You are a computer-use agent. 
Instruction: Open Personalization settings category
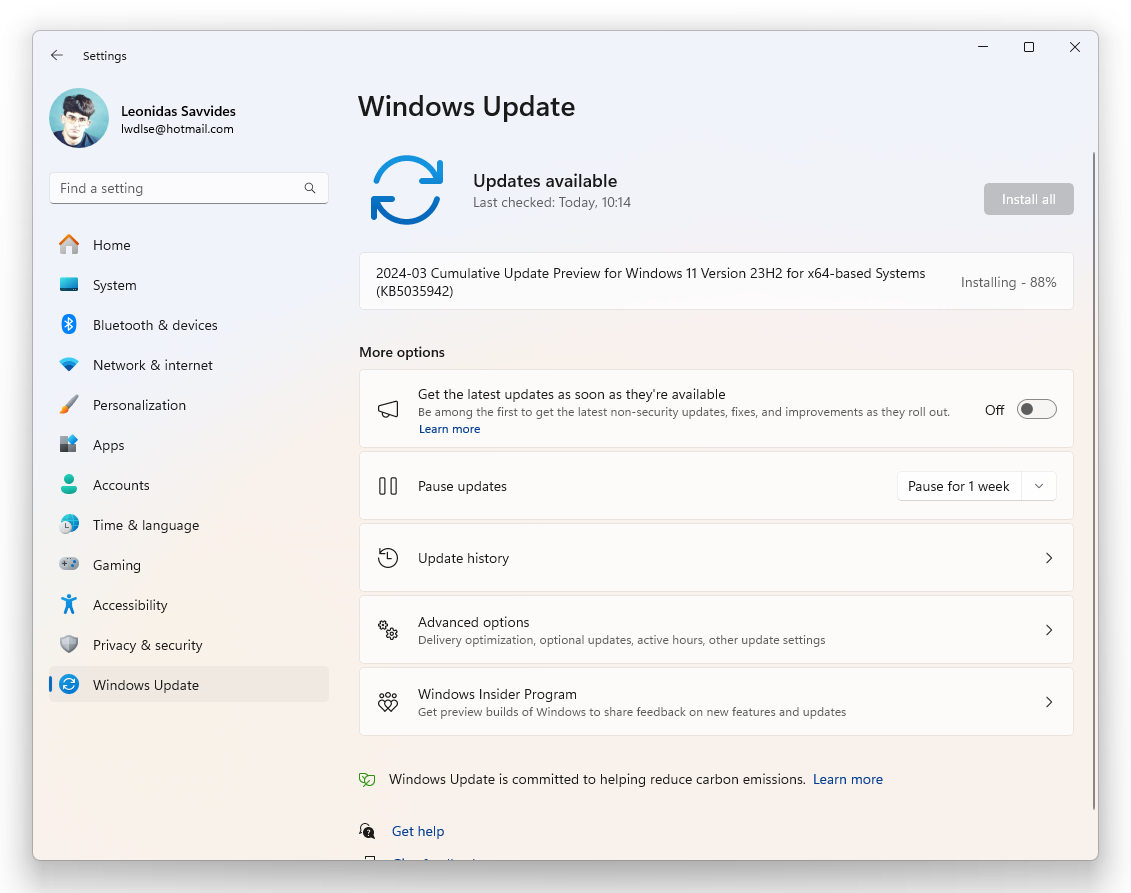[x=189, y=405]
